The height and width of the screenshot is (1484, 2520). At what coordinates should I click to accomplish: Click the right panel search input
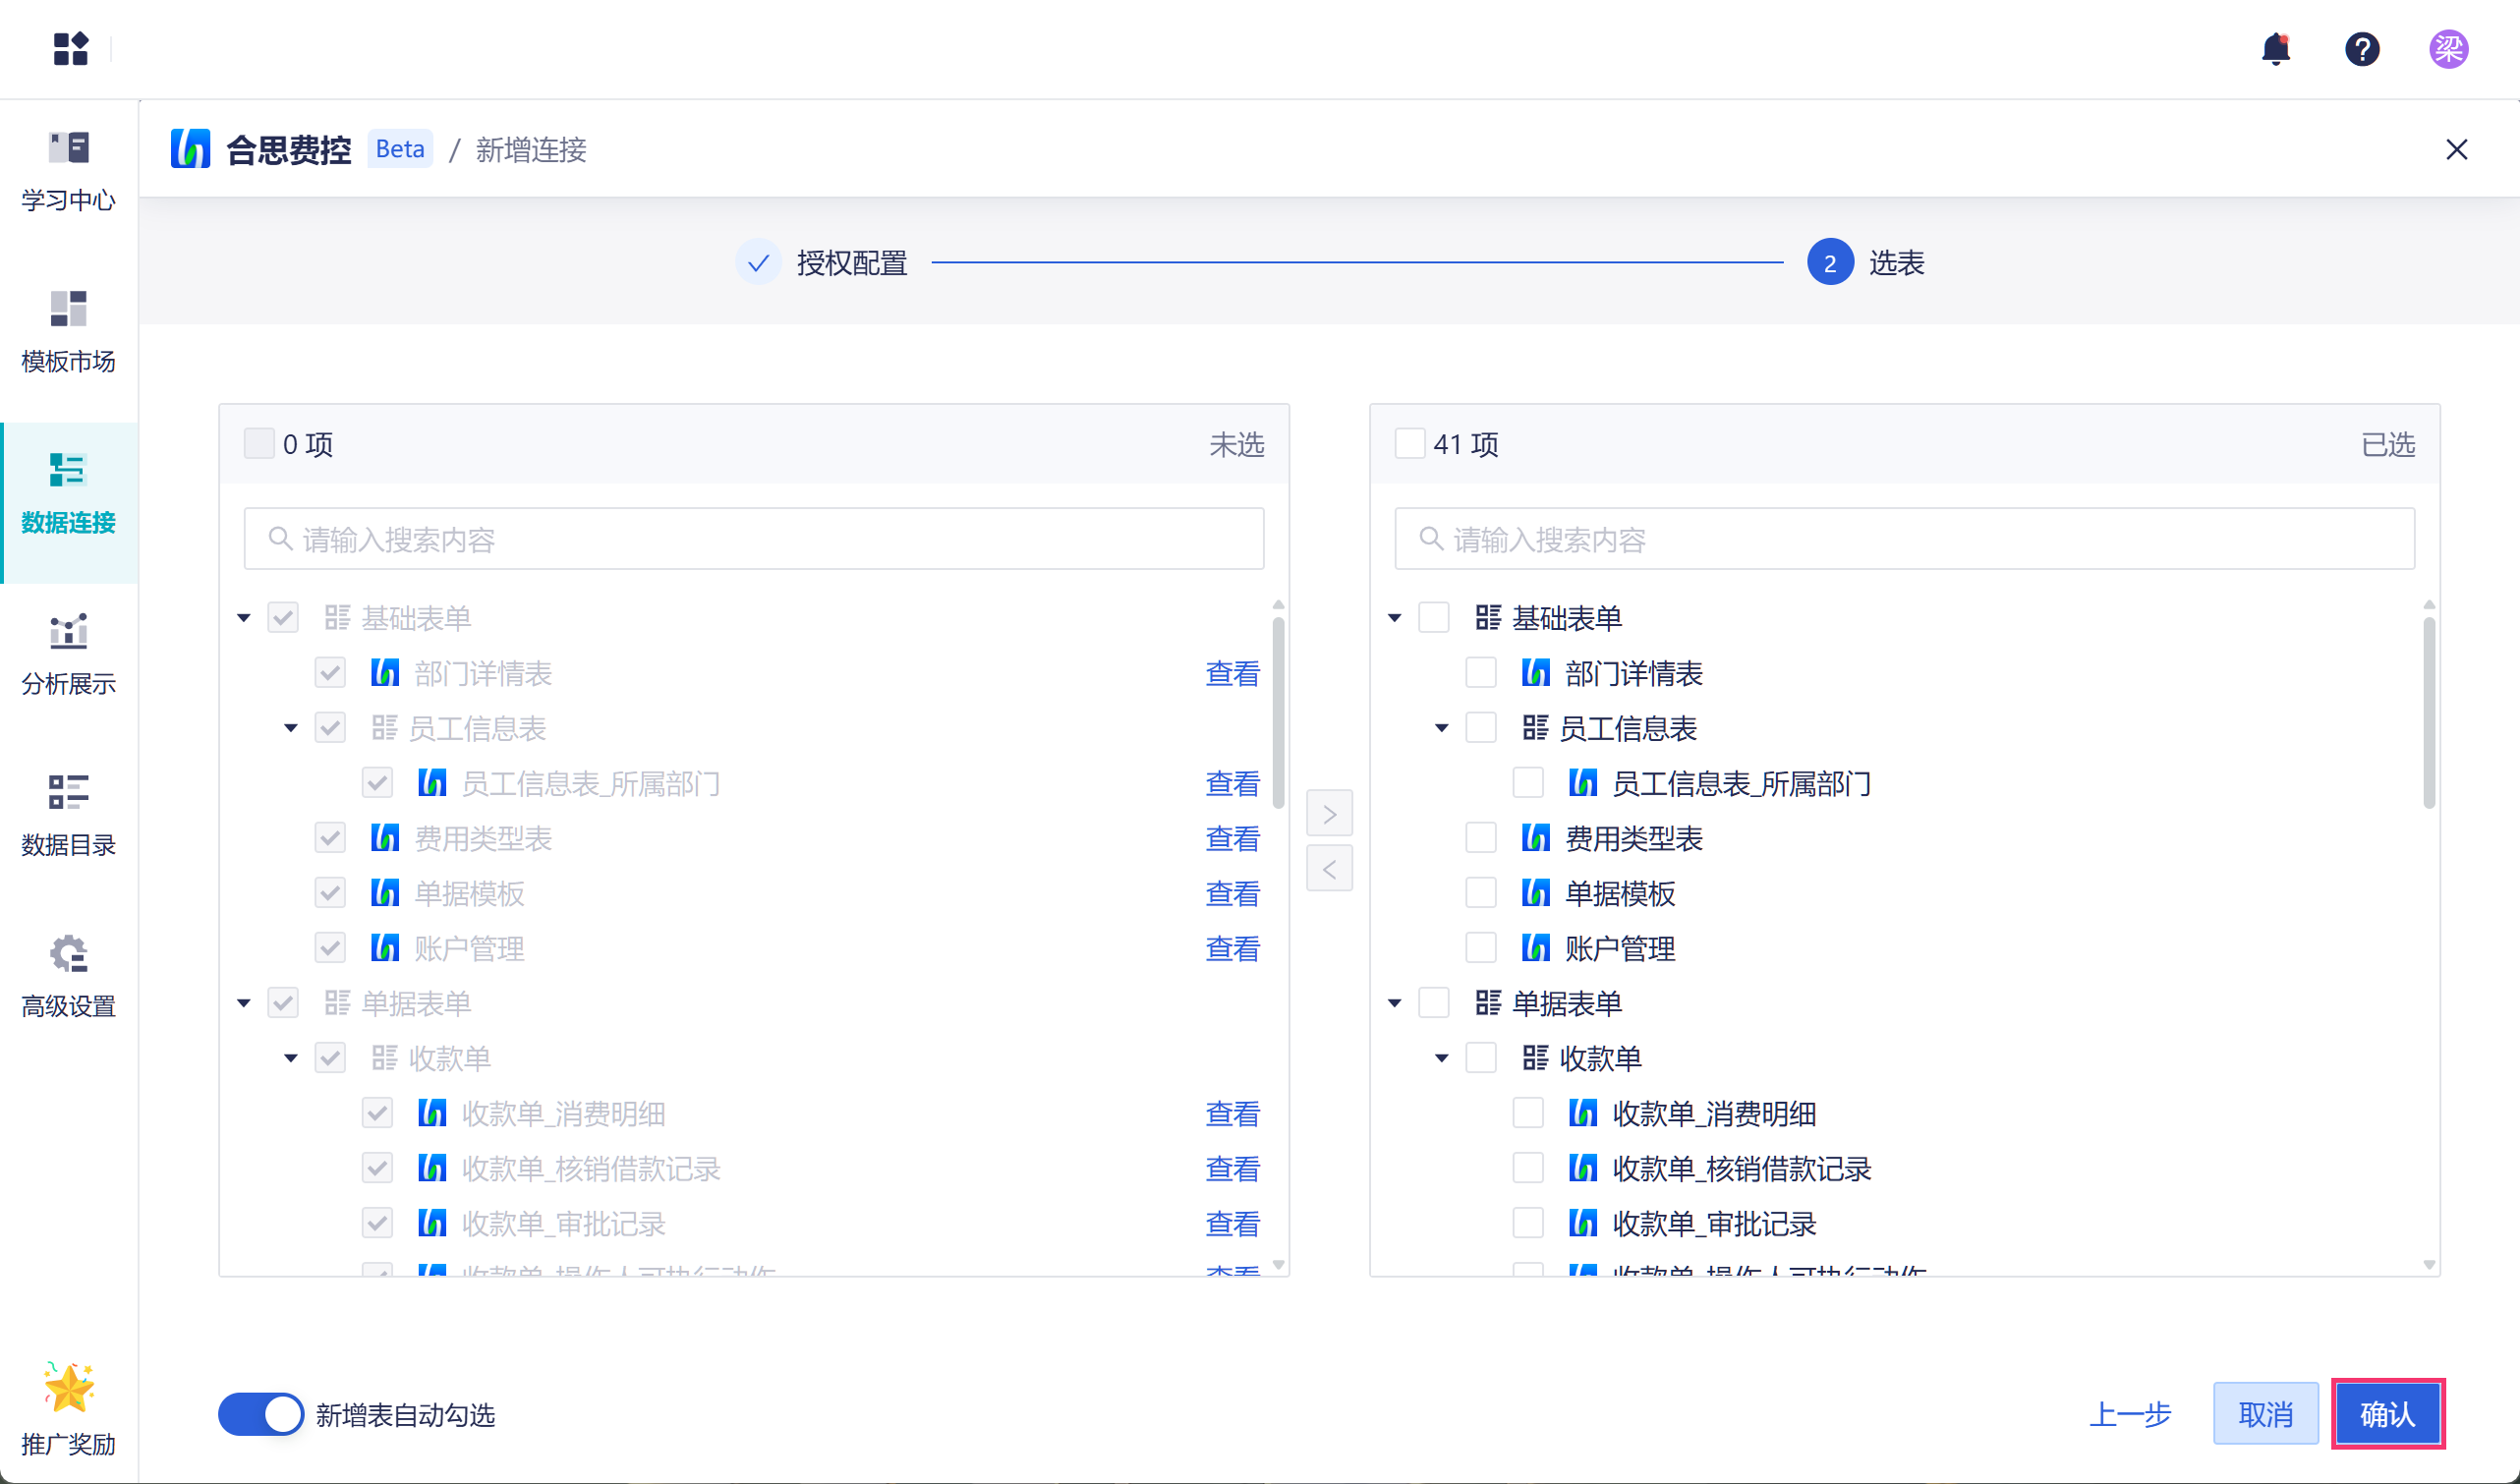pos(1904,539)
